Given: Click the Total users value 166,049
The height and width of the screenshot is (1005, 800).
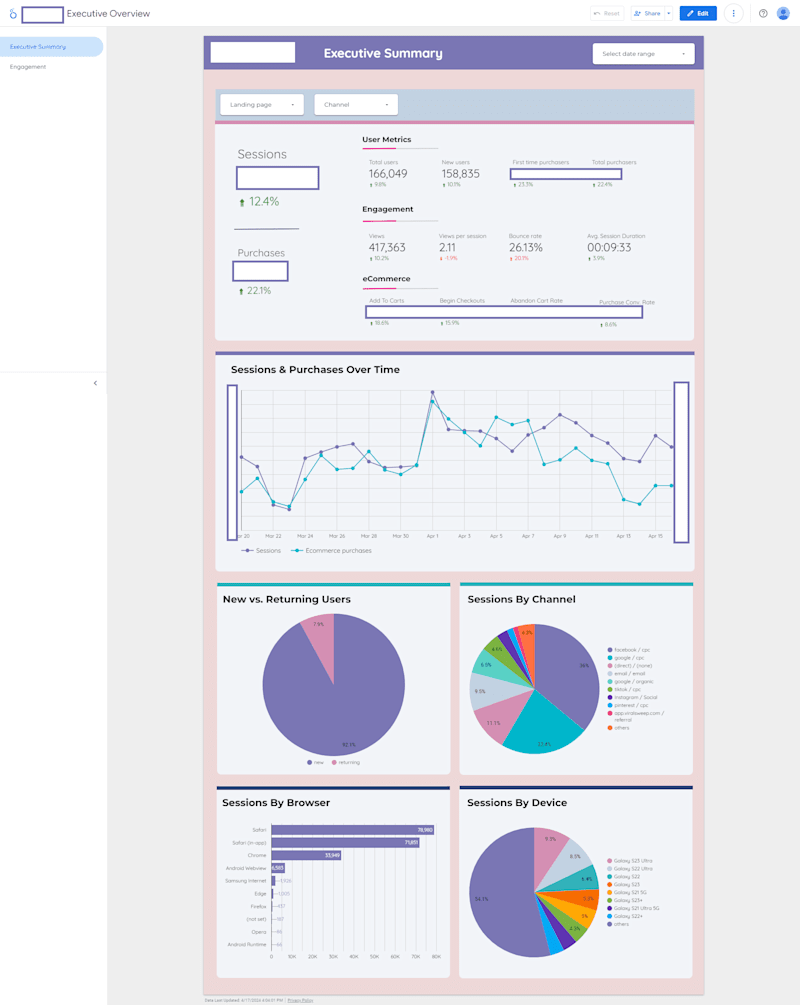Looking at the screenshot, I should [x=388, y=174].
